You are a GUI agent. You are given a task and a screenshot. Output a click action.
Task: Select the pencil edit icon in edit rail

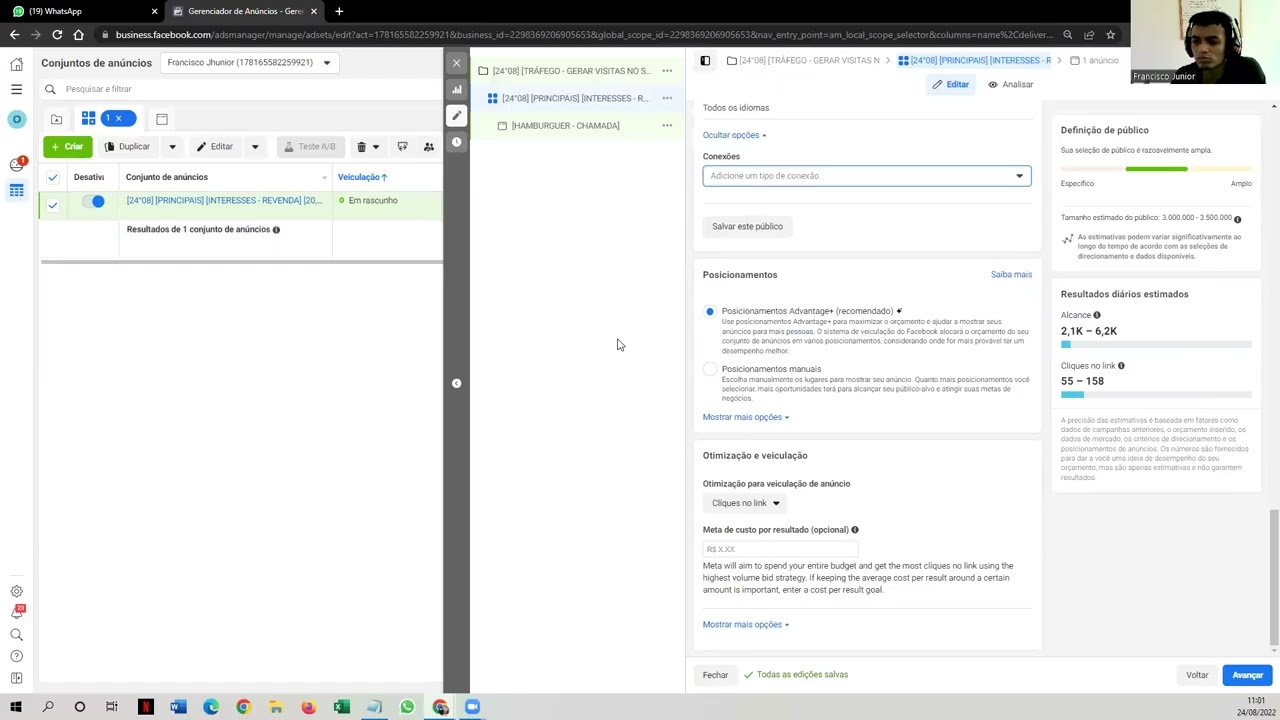[456, 115]
